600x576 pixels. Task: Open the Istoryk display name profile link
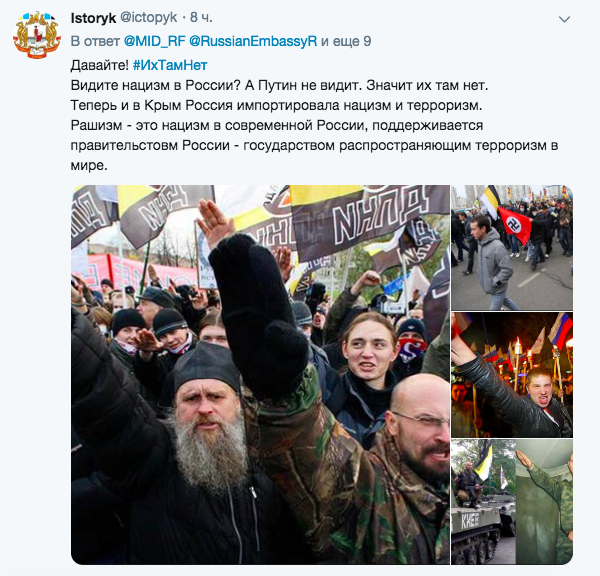[93, 18]
